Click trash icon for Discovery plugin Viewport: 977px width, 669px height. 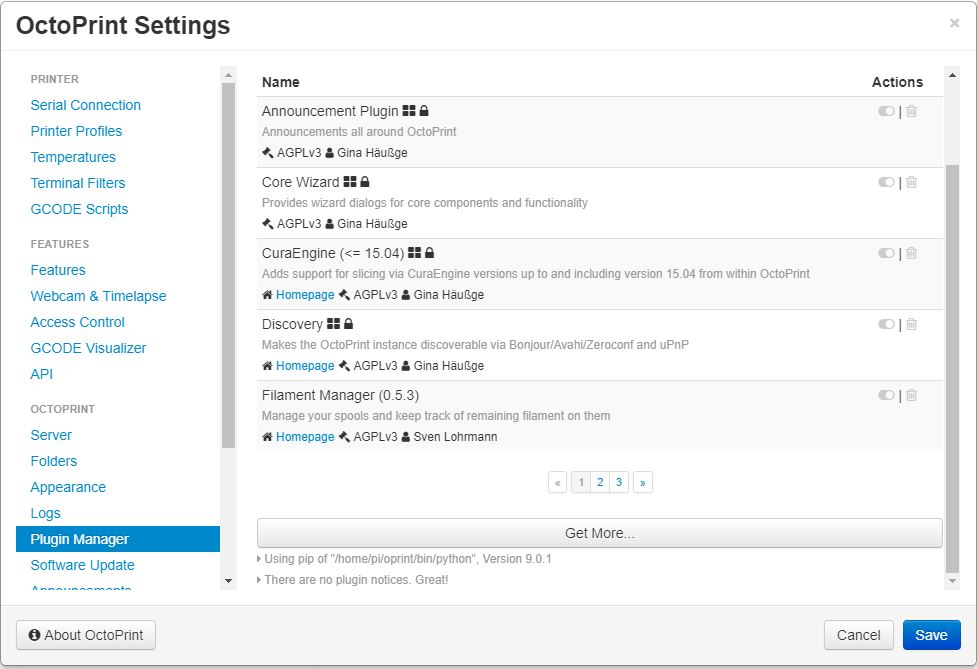[912, 324]
